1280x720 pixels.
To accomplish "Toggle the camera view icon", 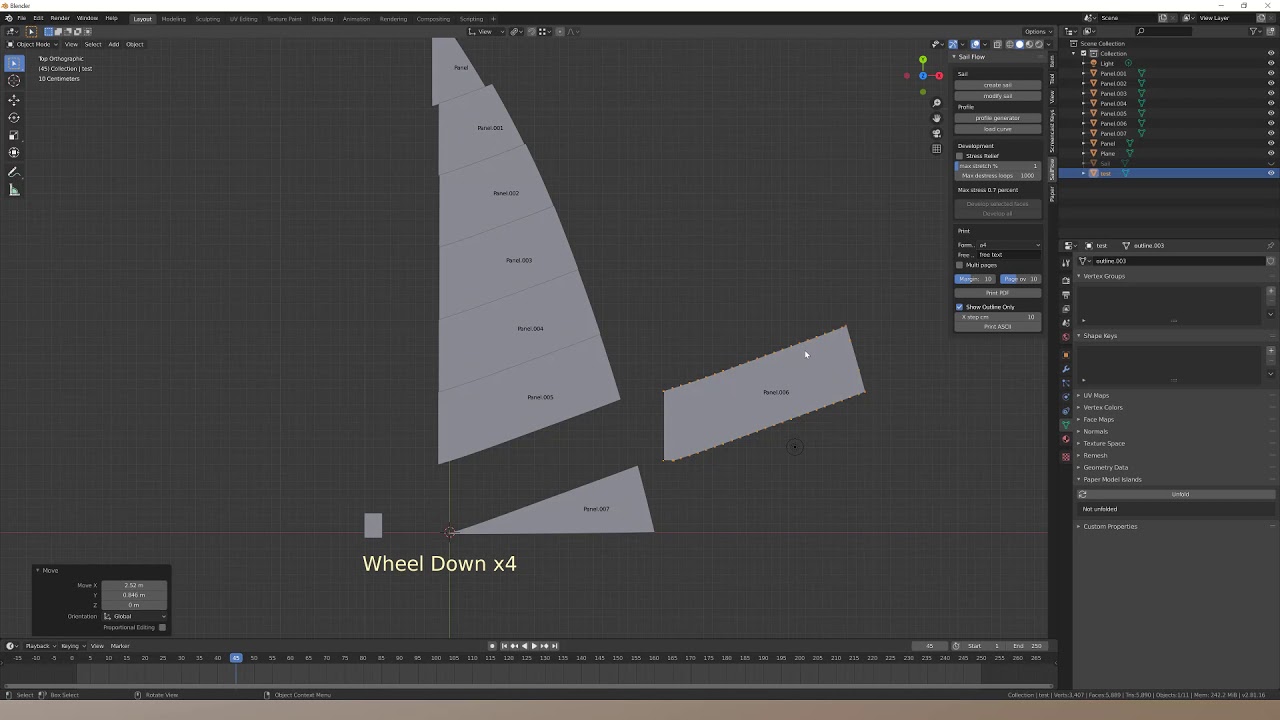I will click(x=937, y=133).
